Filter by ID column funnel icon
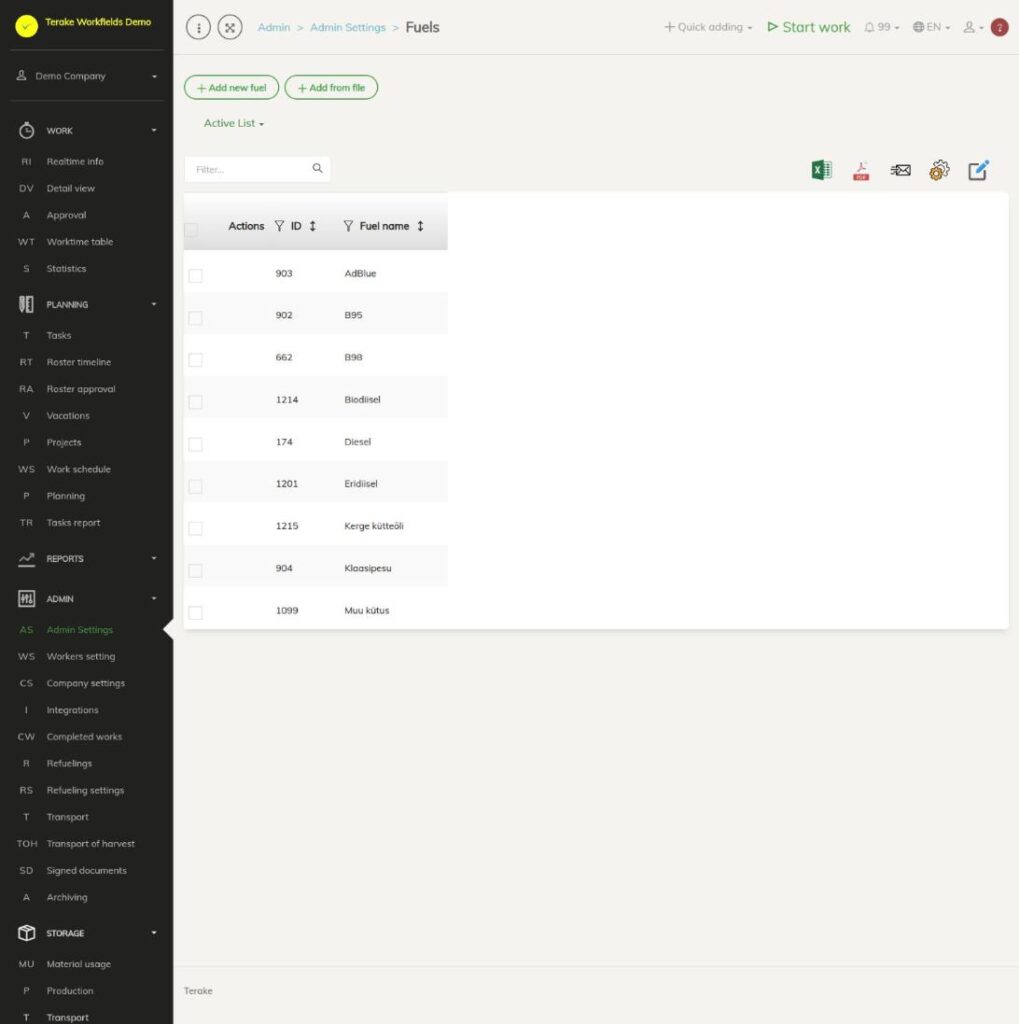Image resolution: width=1019 pixels, height=1024 pixels. pos(280,226)
